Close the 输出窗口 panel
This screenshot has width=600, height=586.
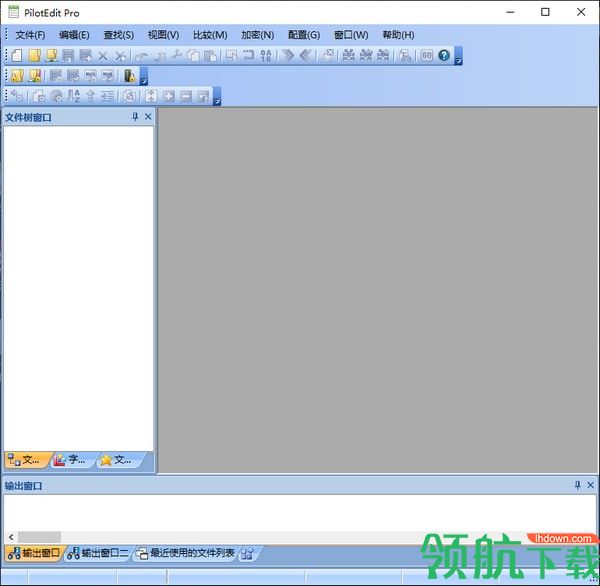click(590, 485)
